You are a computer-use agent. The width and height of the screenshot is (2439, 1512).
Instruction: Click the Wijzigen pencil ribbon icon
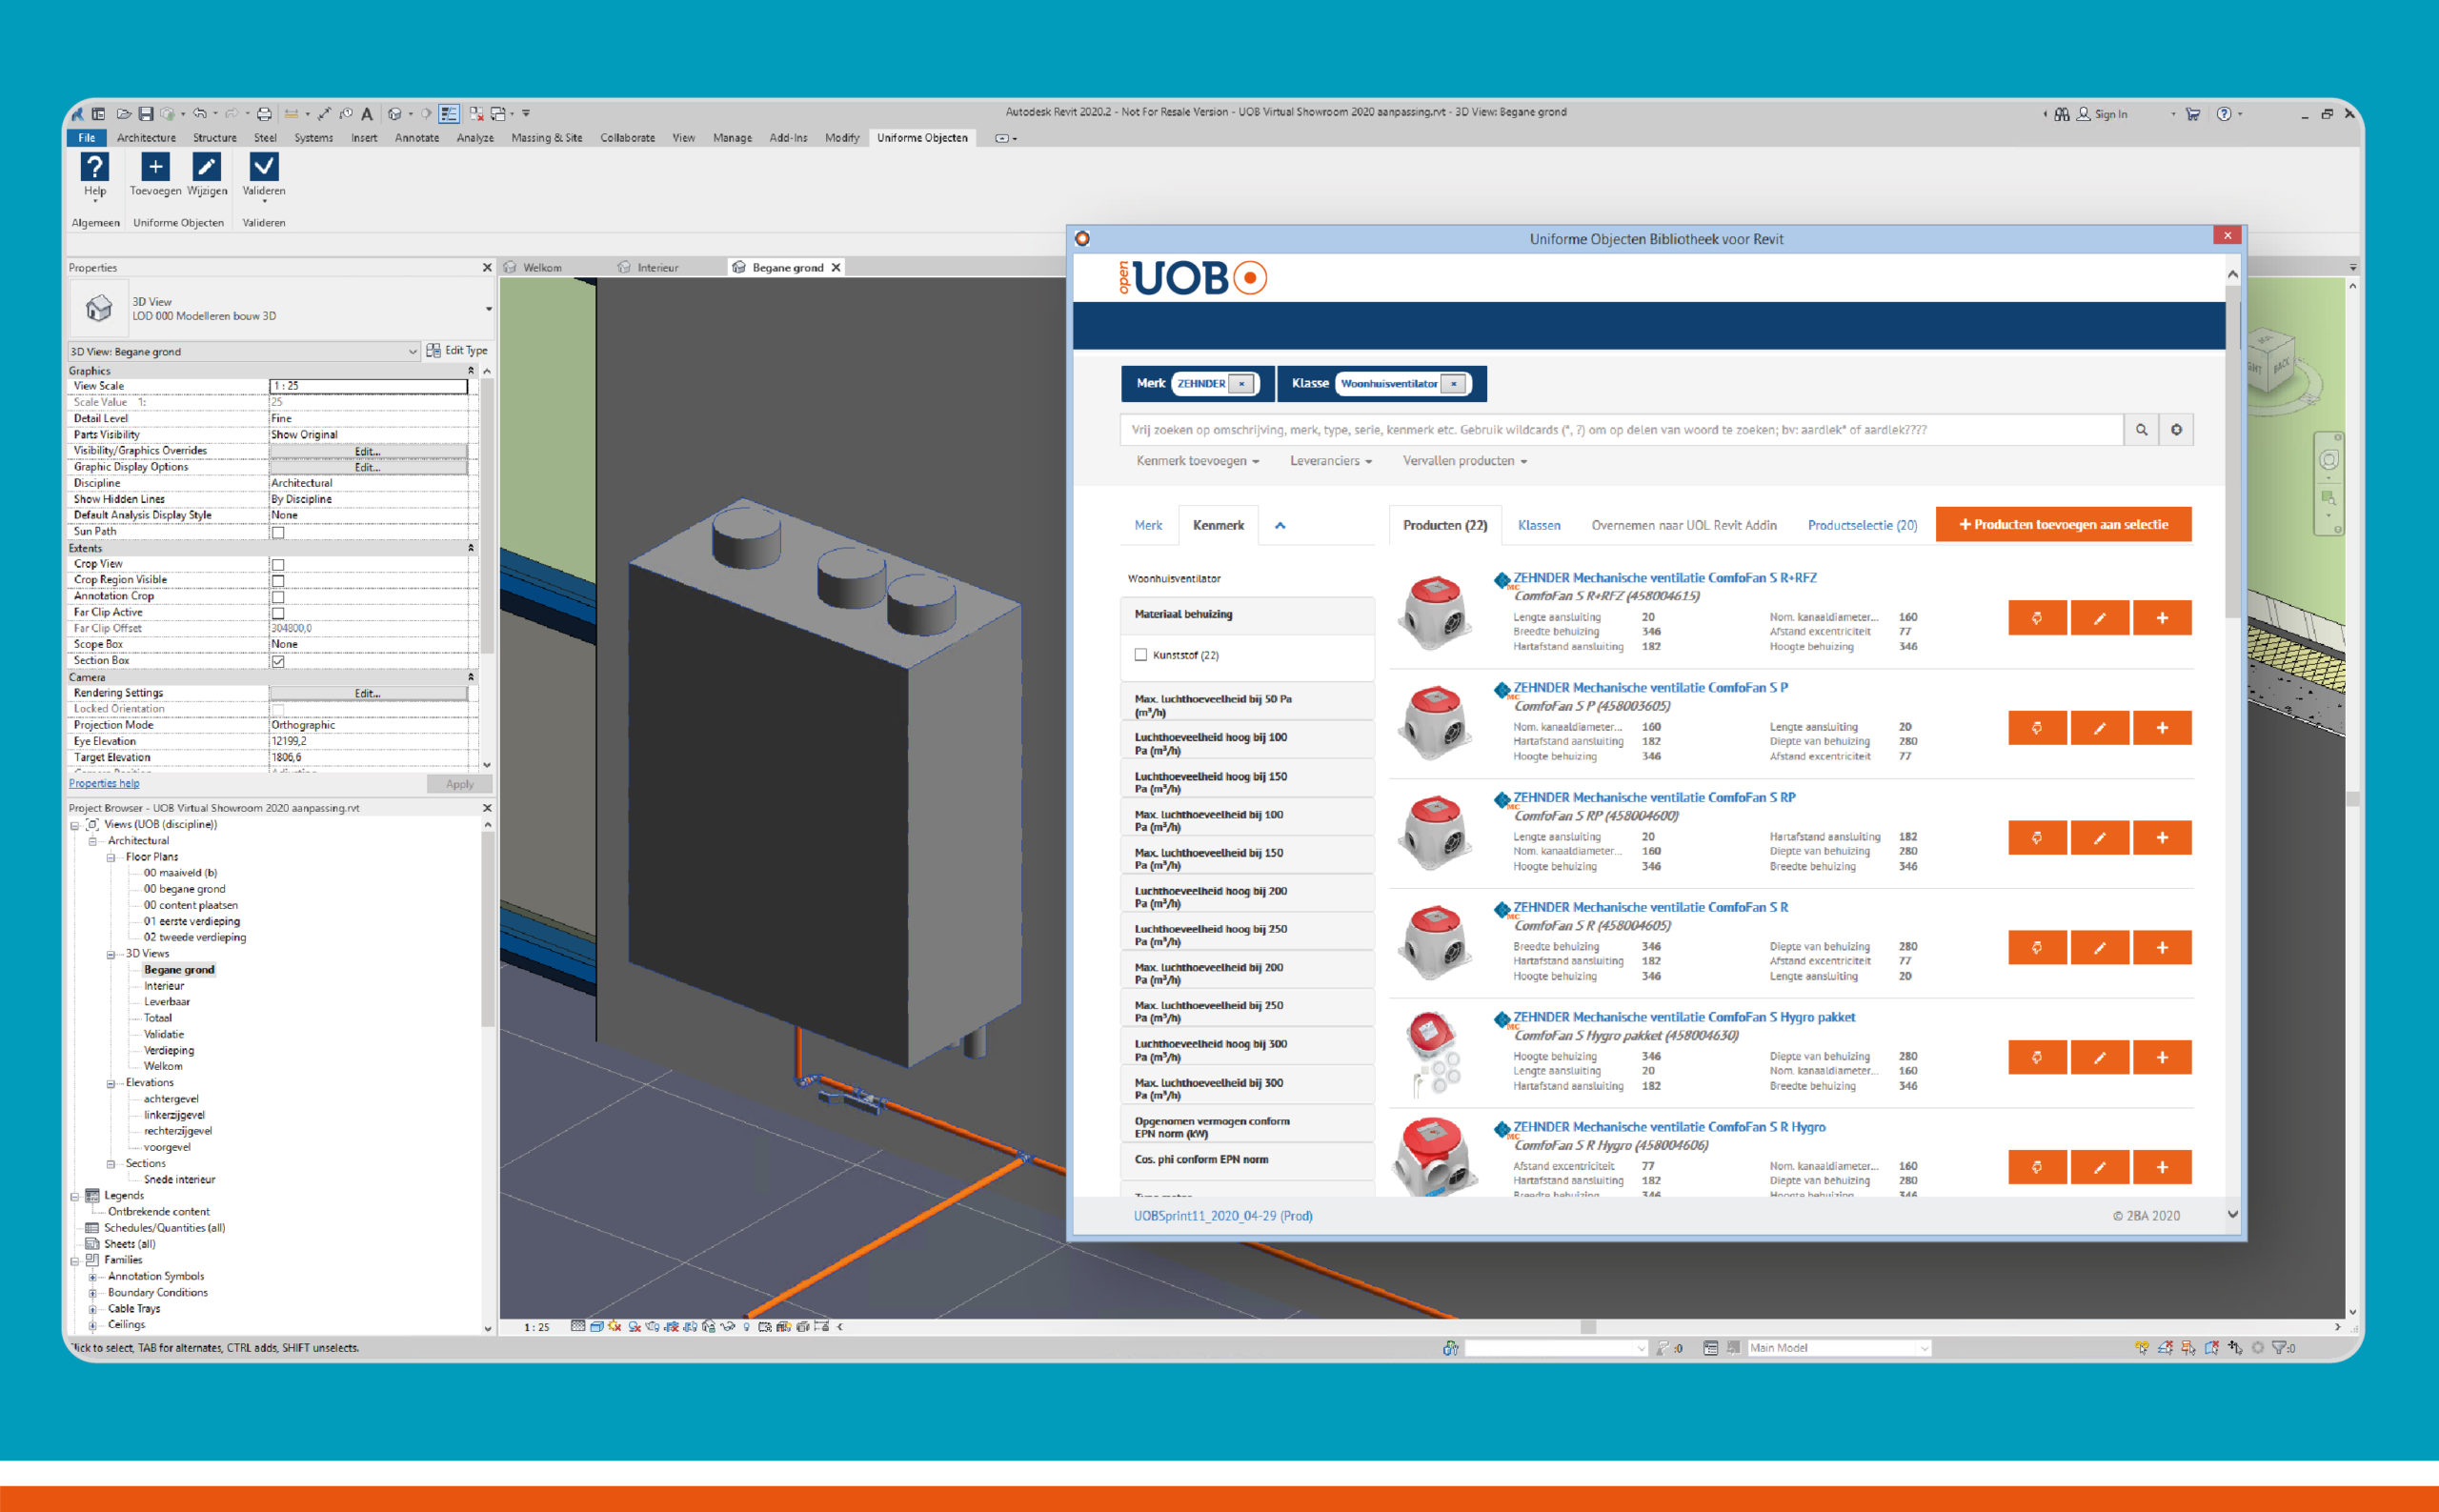(206, 166)
